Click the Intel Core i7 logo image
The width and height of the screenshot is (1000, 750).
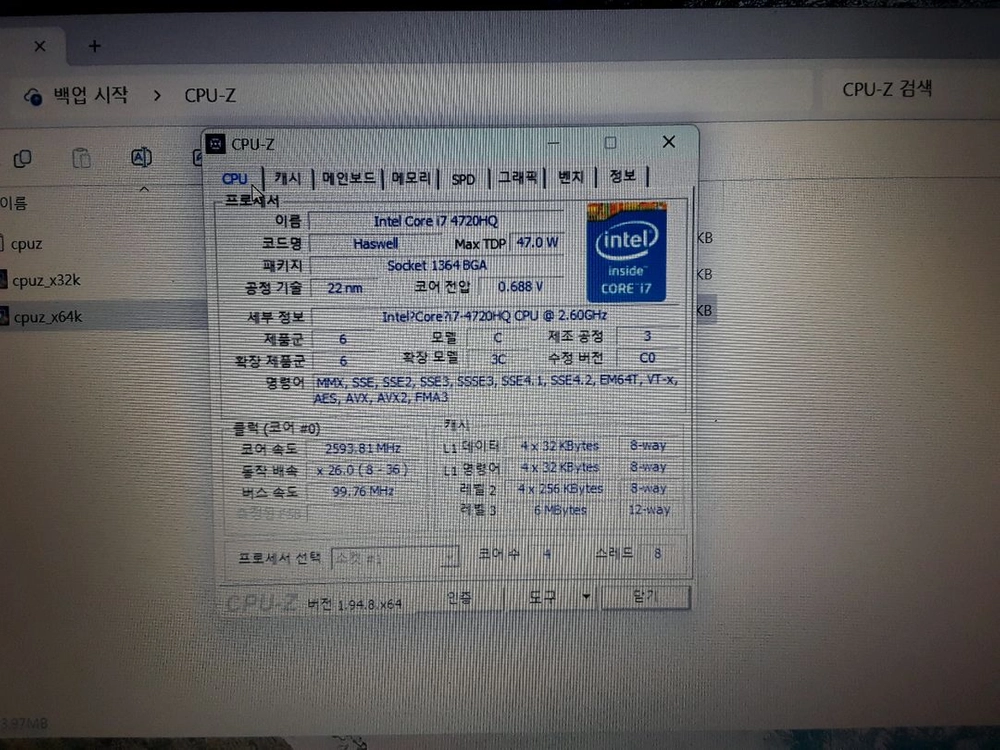[x=626, y=252]
